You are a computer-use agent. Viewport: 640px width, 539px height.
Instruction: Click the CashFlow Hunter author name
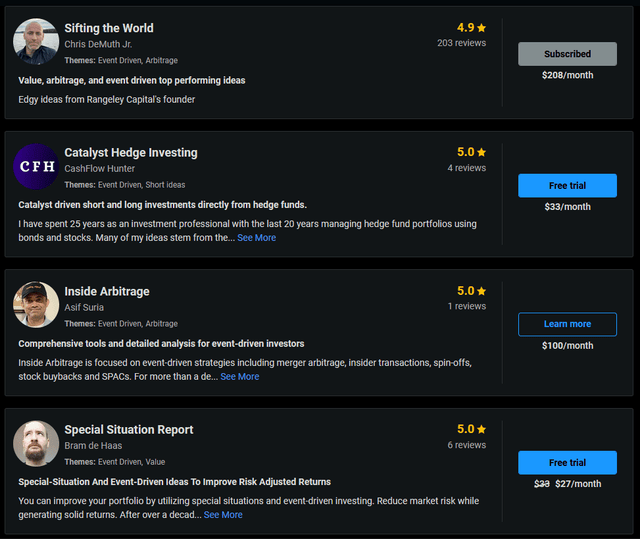[x=99, y=168]
